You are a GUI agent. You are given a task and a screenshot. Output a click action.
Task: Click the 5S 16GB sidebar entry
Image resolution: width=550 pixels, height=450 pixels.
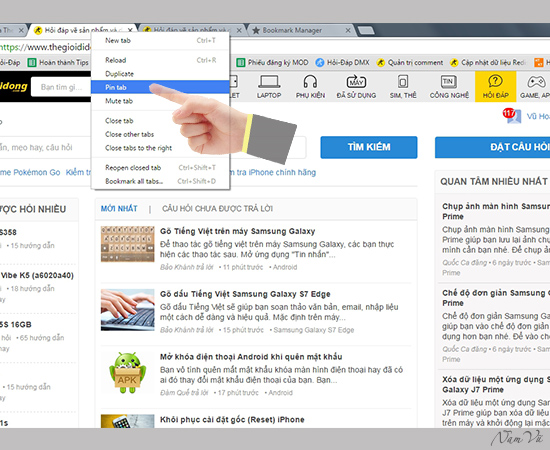click(x=16, y=324)
